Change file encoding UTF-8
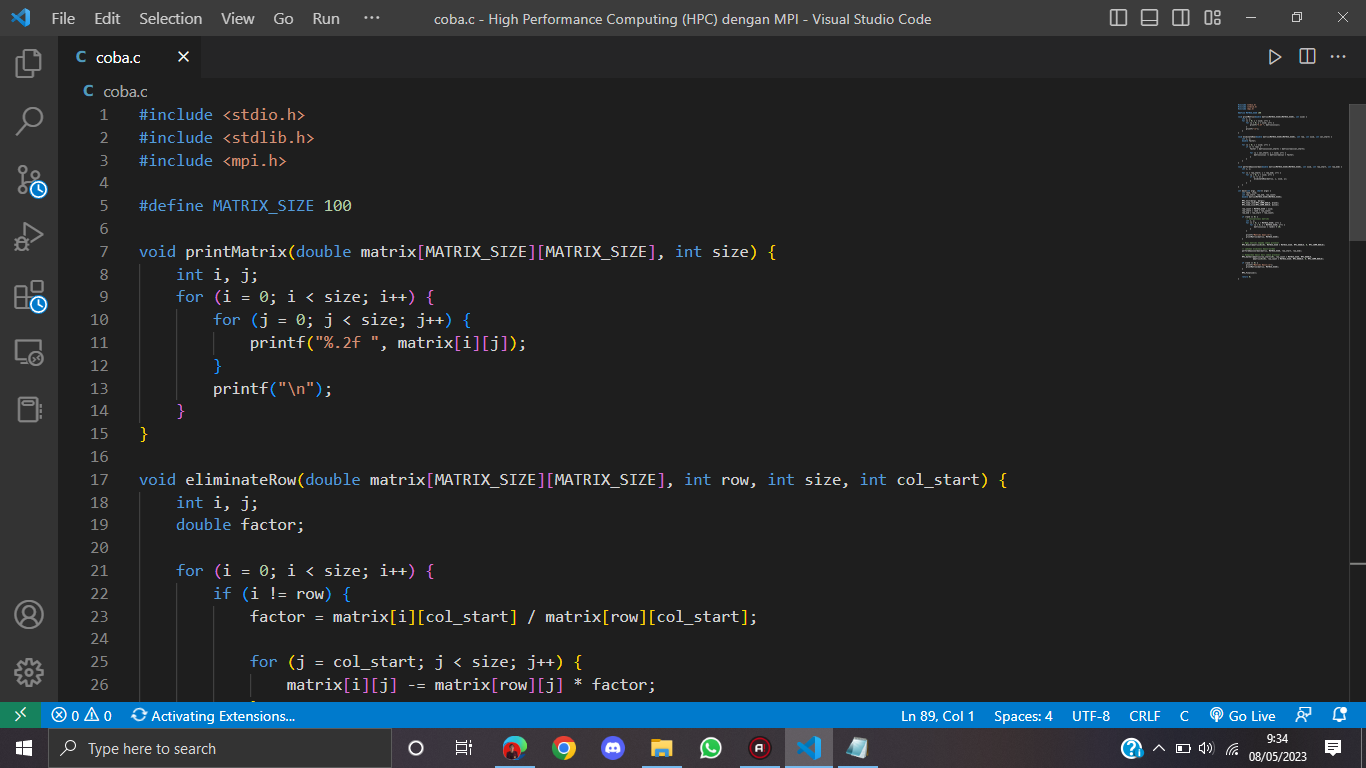This screenshot has height=768, width=1366. (x=1091, y=716)
